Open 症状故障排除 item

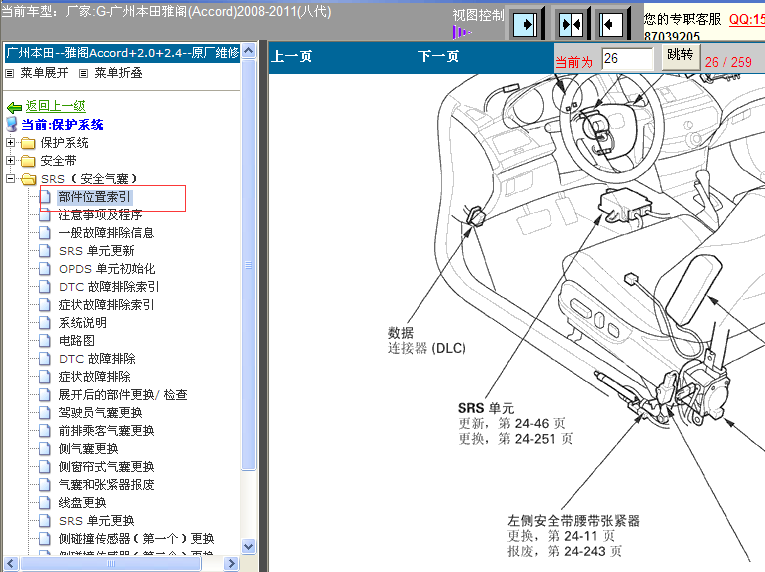pos(95,377)
